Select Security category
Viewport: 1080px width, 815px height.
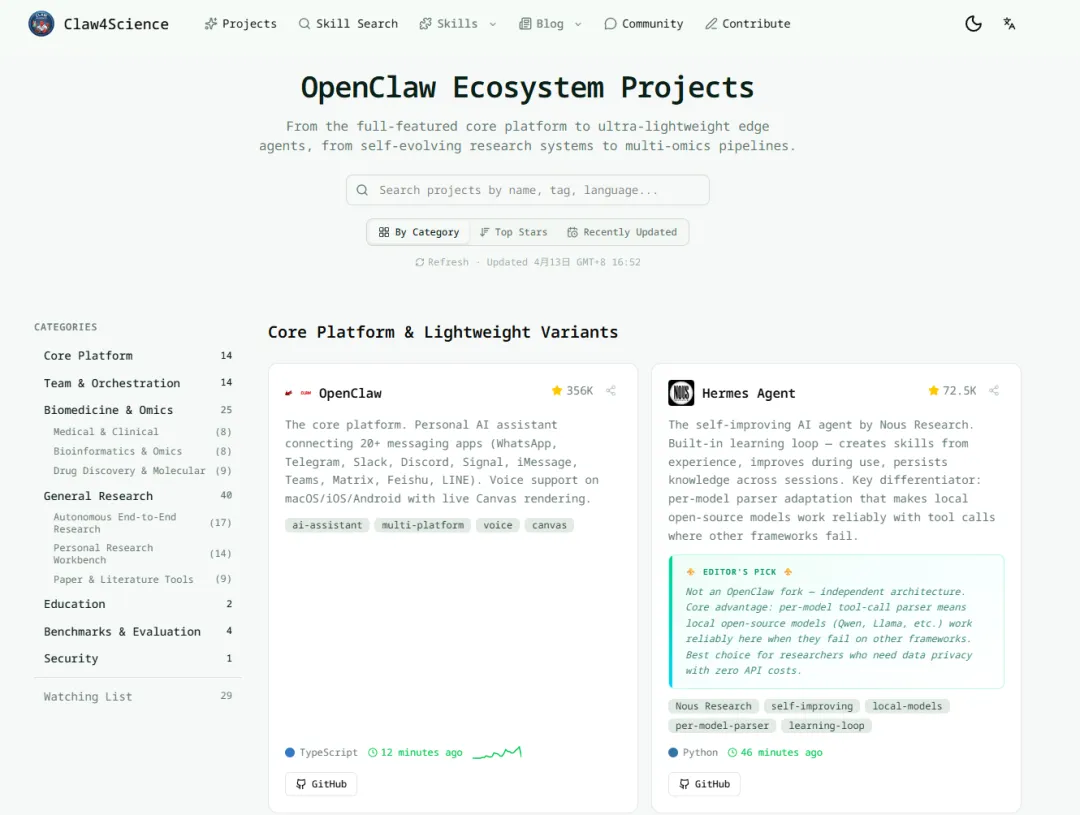click(x=138, y=659)
